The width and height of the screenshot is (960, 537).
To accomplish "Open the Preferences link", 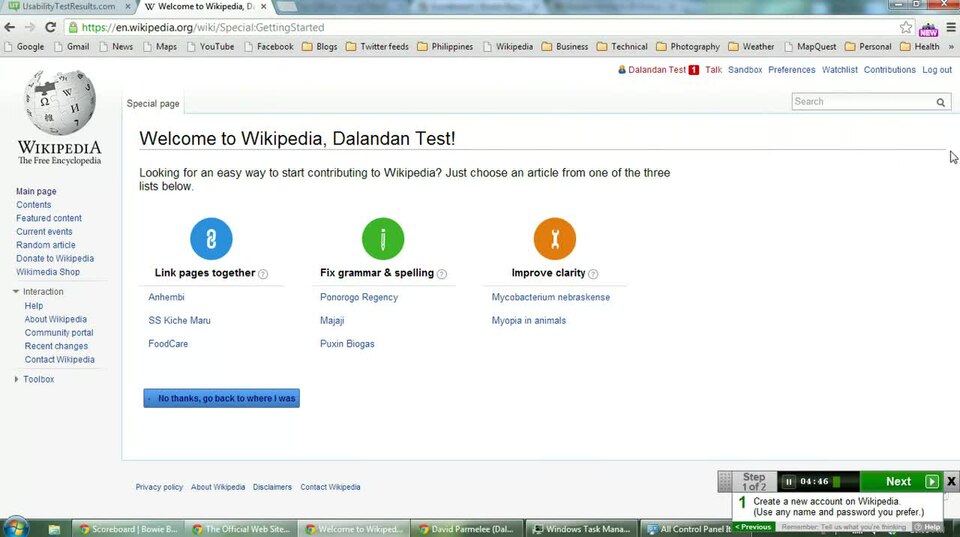I will pos(792,70).
